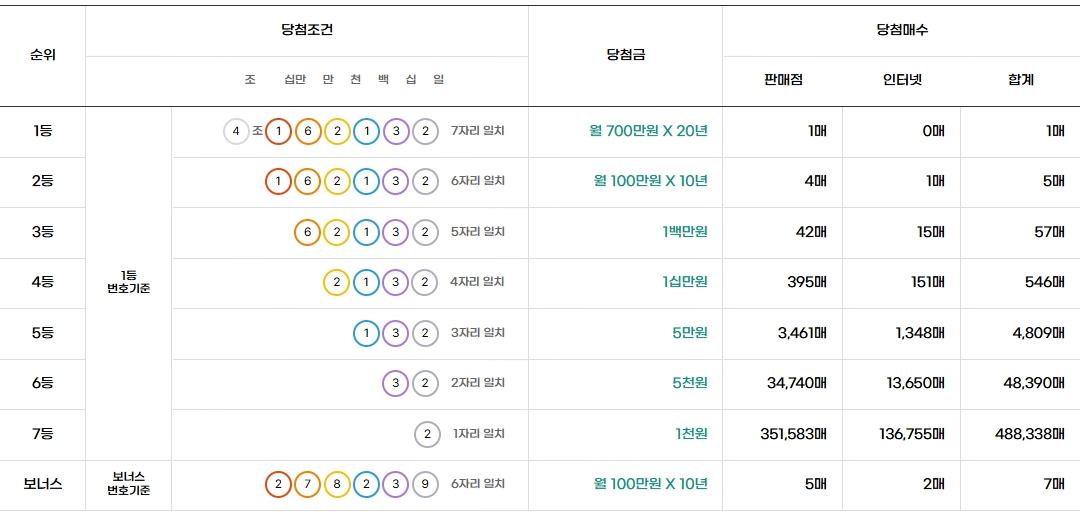Image resolution: width=1087 pixels, height=514 pixels.
Task: Click the 1백만원 prize amount
Action: tap(684, 232)
